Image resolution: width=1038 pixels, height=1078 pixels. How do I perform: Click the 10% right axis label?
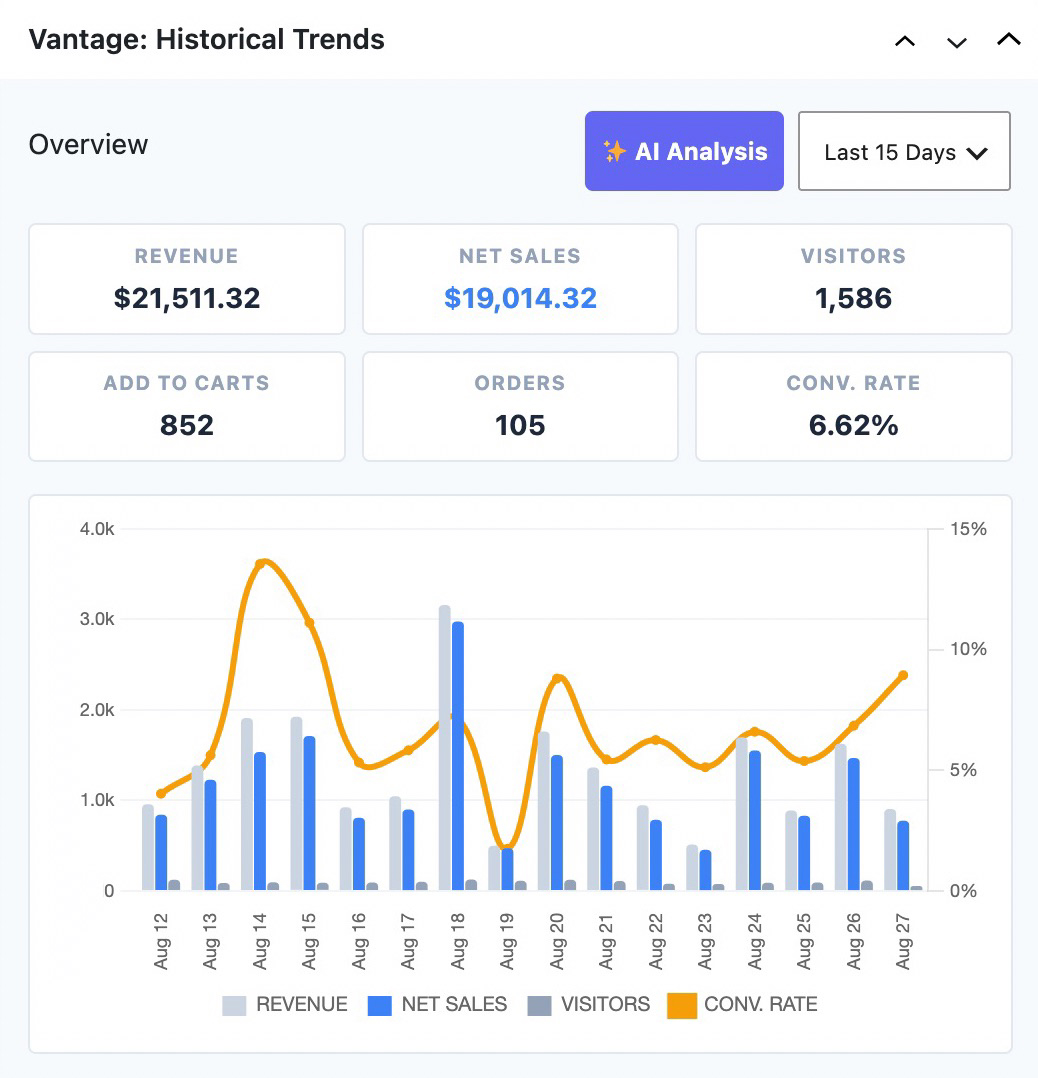click(968, 648)
